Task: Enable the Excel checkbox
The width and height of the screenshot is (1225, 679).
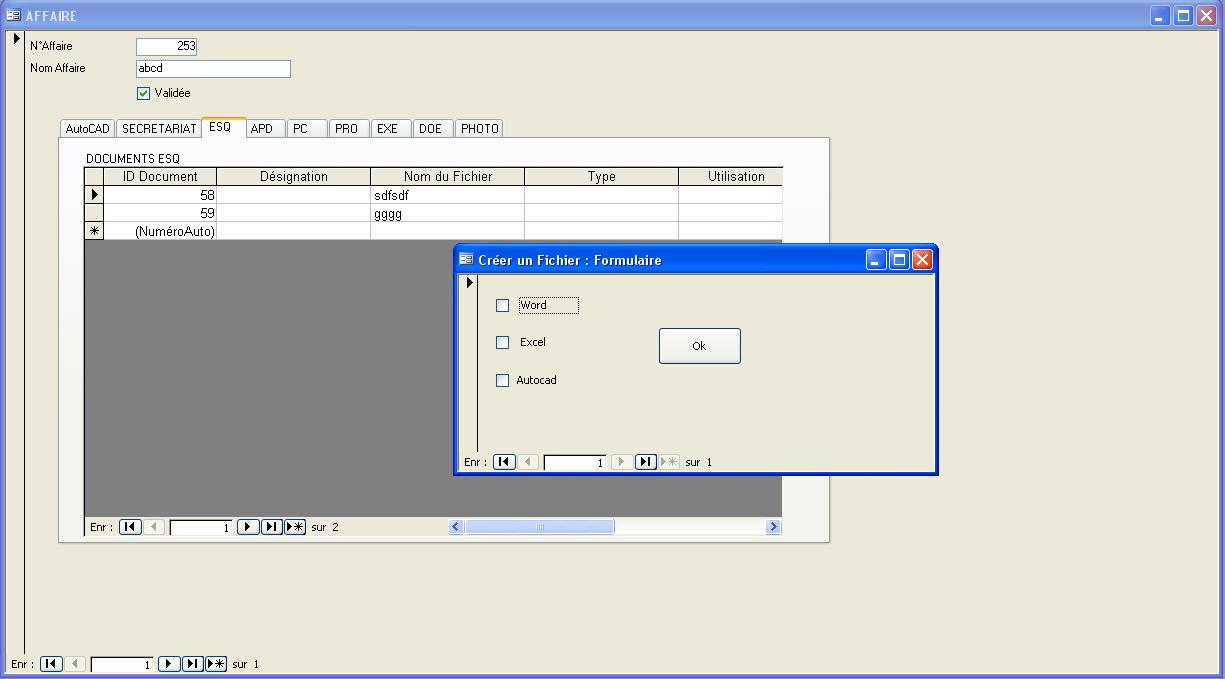Action: click(503, 343)
